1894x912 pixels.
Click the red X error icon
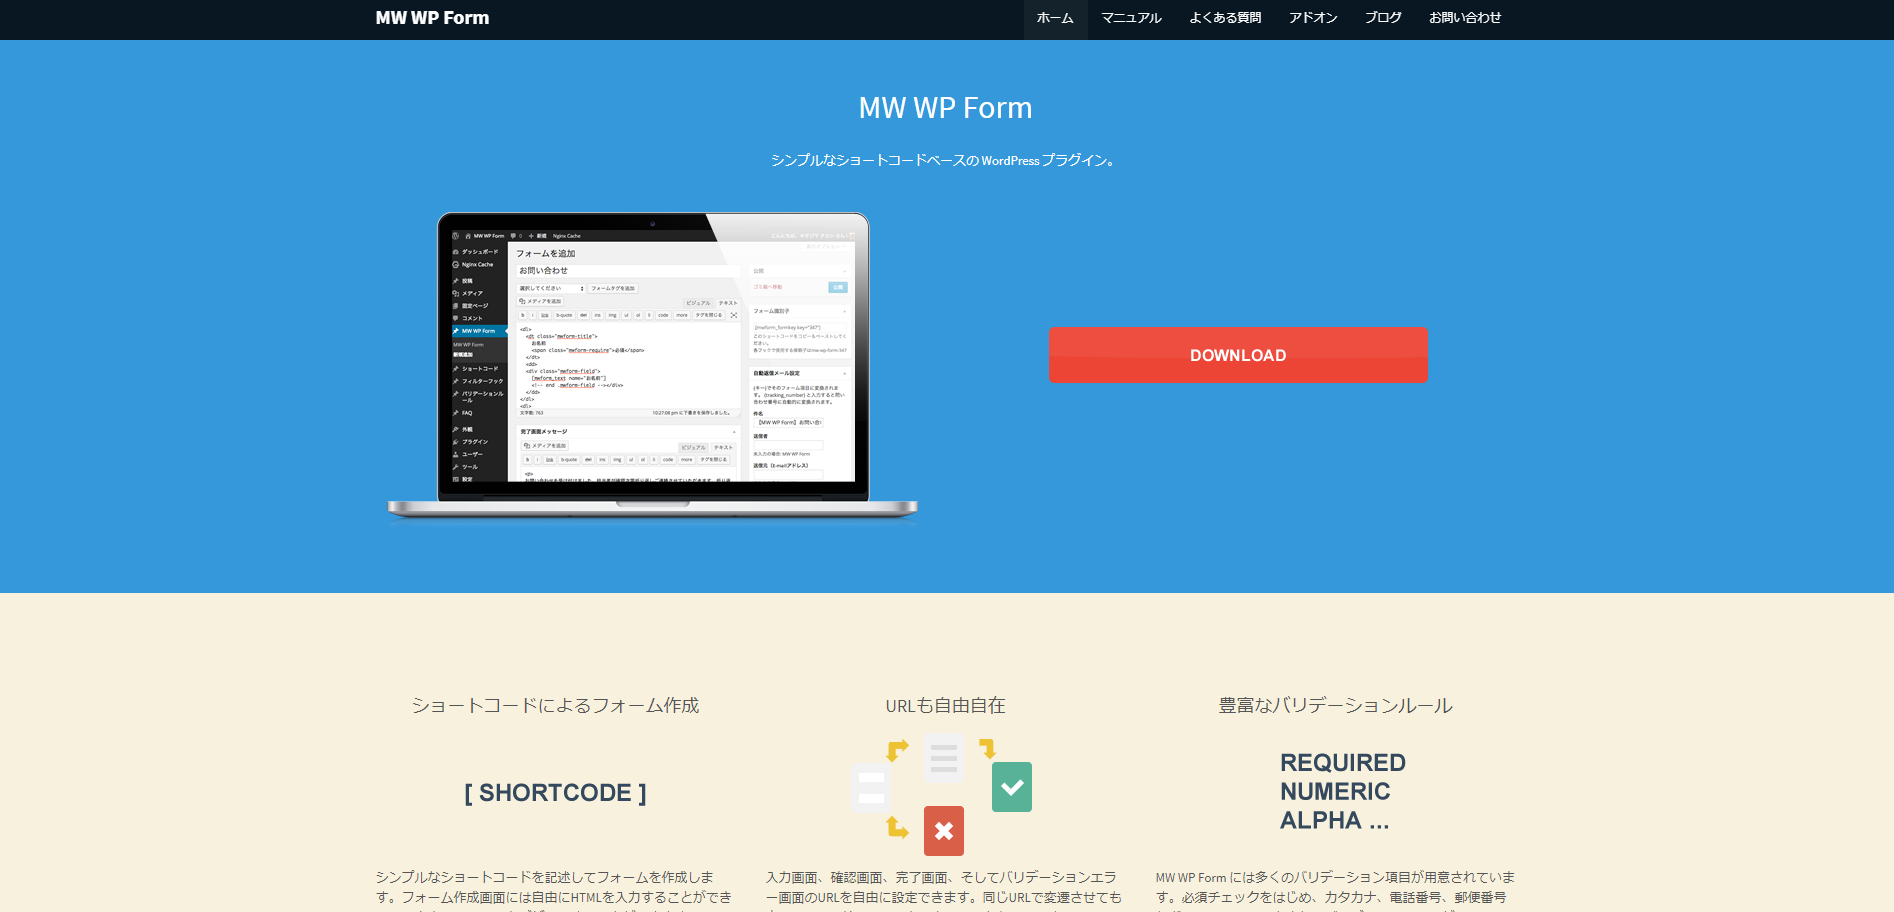[x=944, y=831]
